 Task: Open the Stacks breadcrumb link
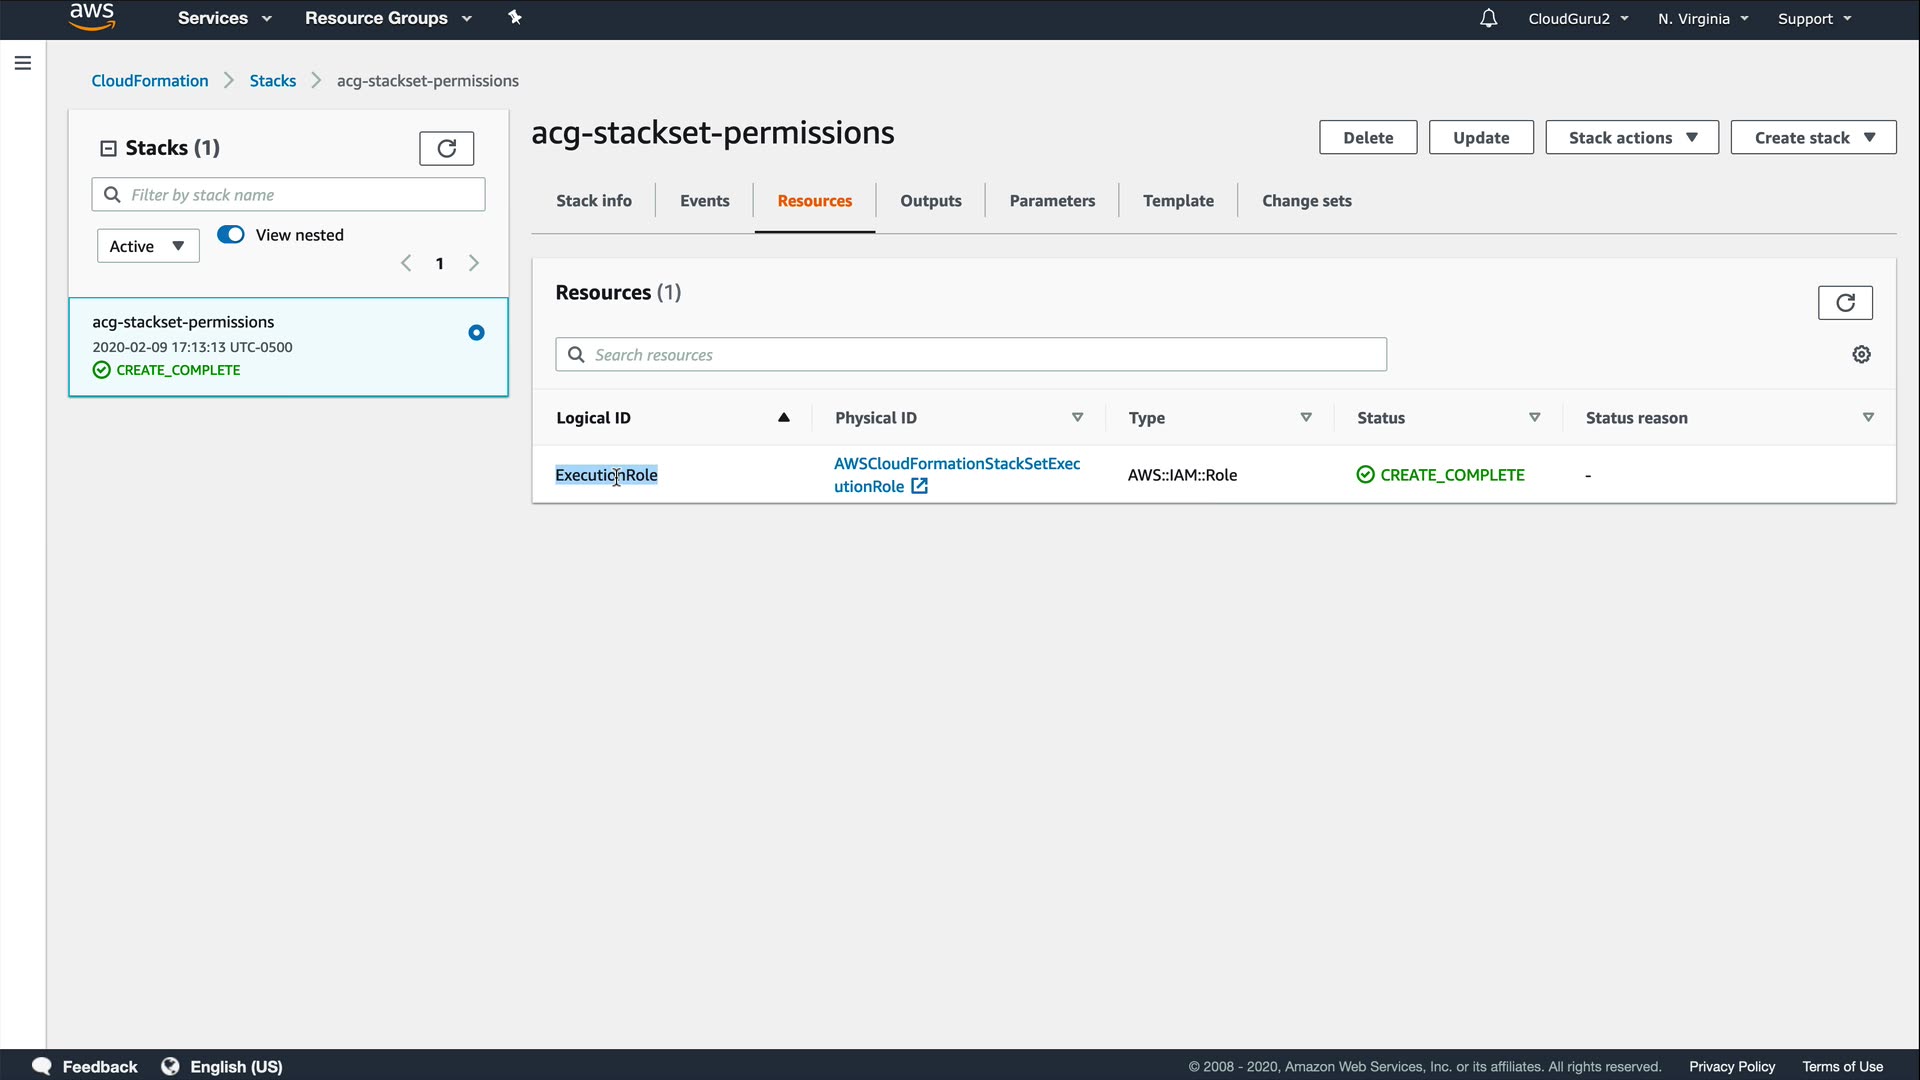pos(272,81)
